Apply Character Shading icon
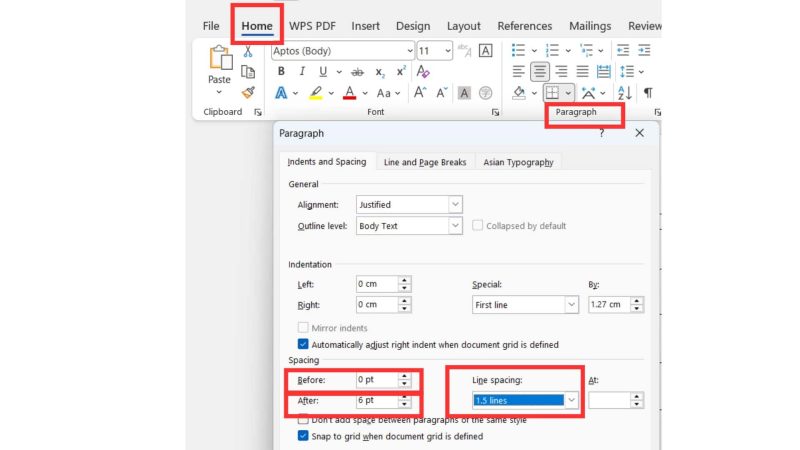The width and height of the screenshot is (800, 450). pos(464,93)
